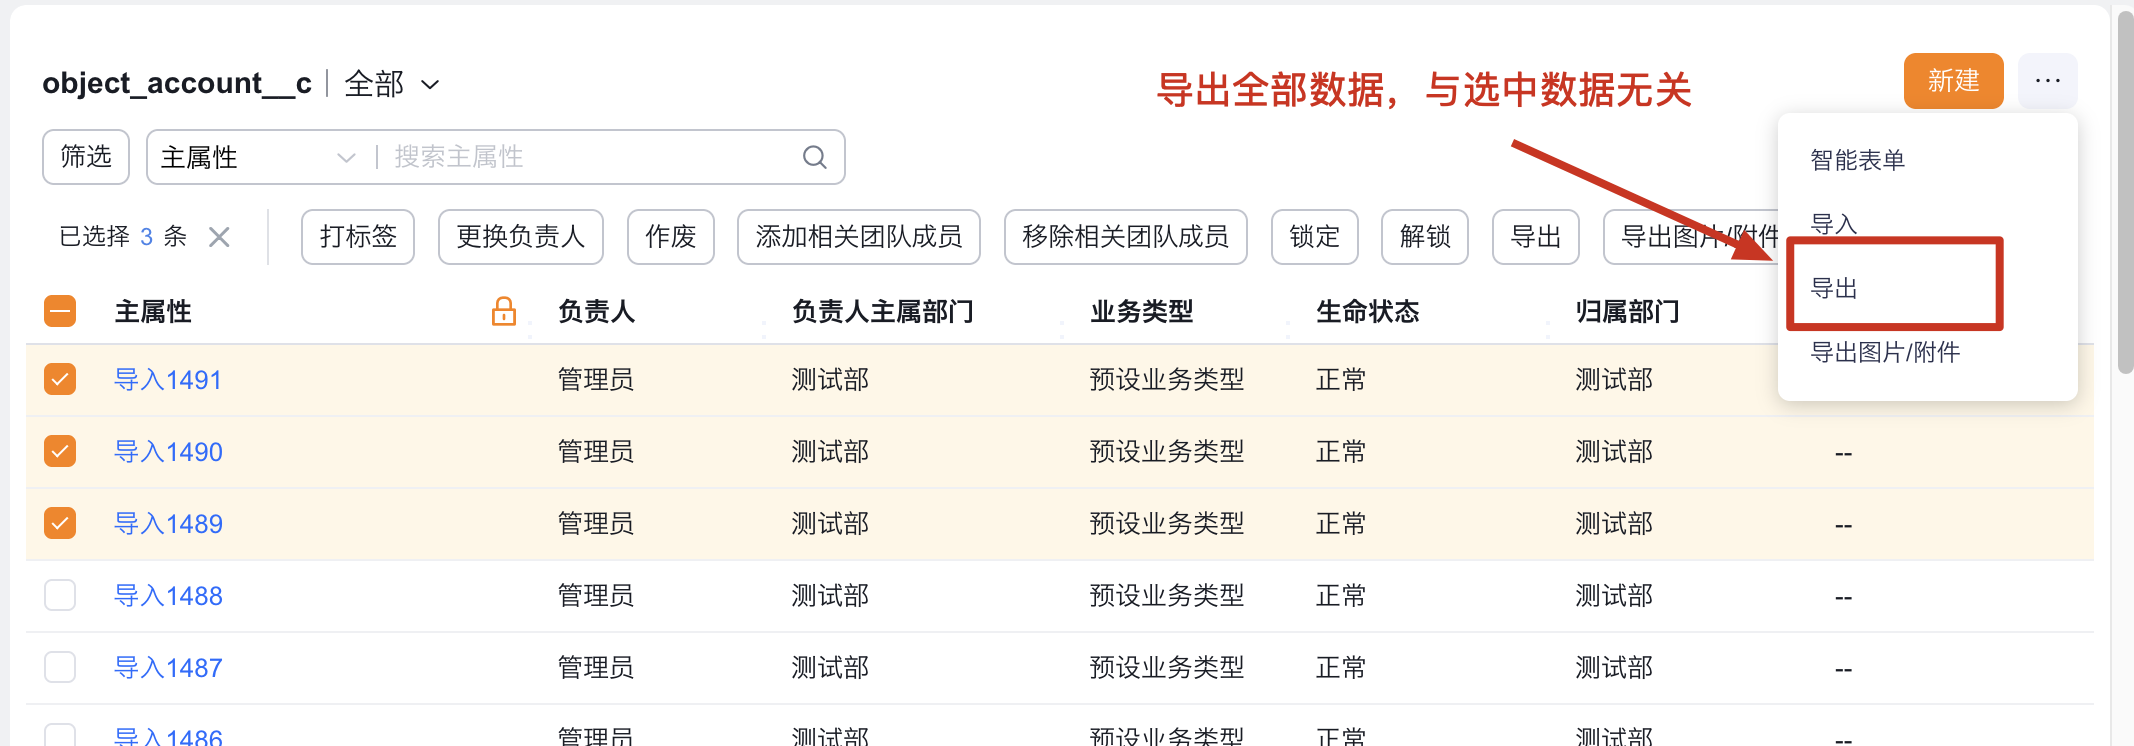Uncheck the row 导入1490 checkbox
Image resolution: width=2134 pixels, height=746 pixels.
tap(60, 452)
